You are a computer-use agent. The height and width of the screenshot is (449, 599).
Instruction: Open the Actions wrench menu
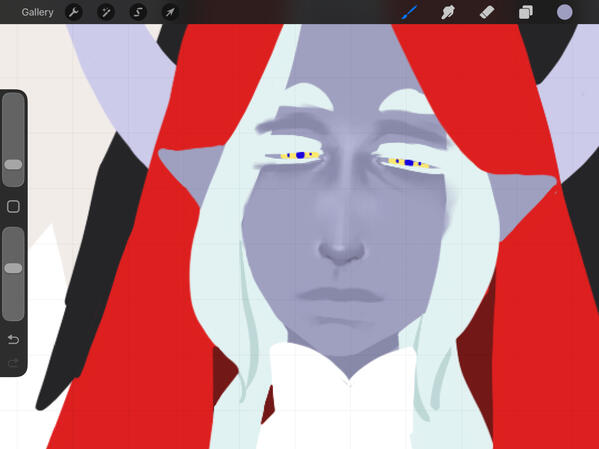[74, 12]
